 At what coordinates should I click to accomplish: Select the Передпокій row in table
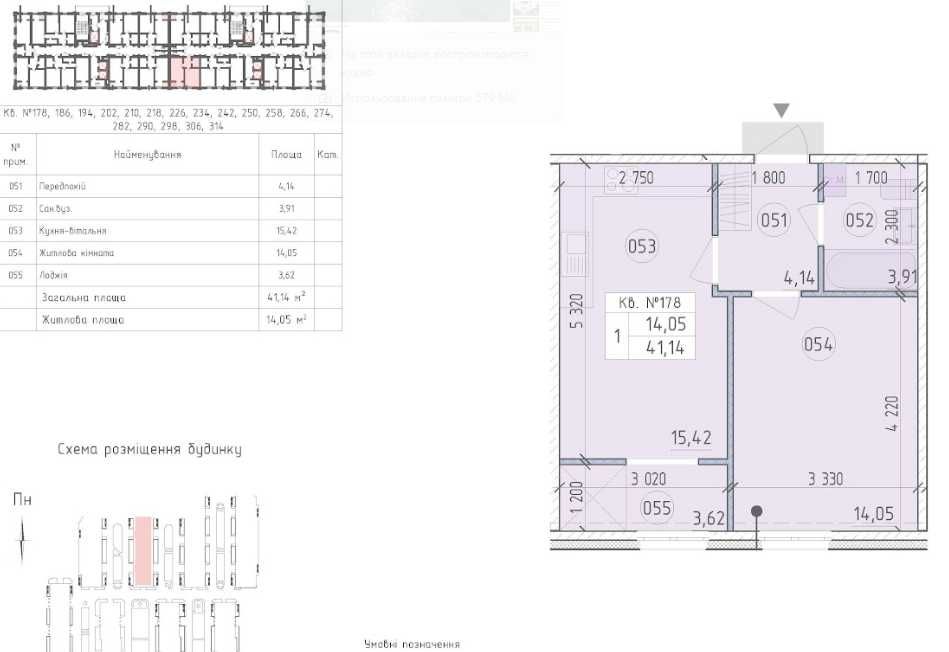coord(171,186)
